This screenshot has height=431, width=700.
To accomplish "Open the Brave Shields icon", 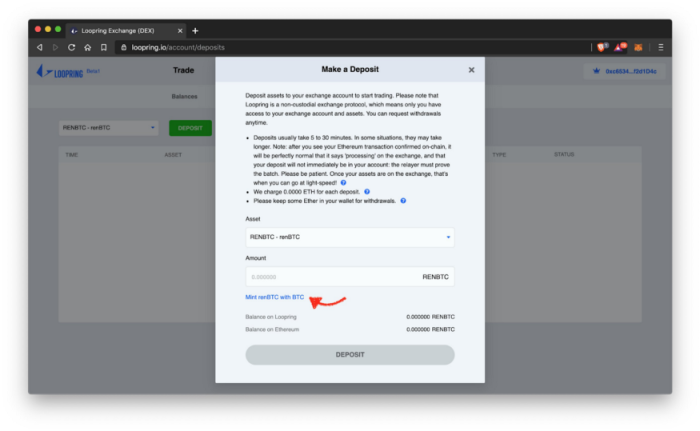I will click(x=602, y=47).
